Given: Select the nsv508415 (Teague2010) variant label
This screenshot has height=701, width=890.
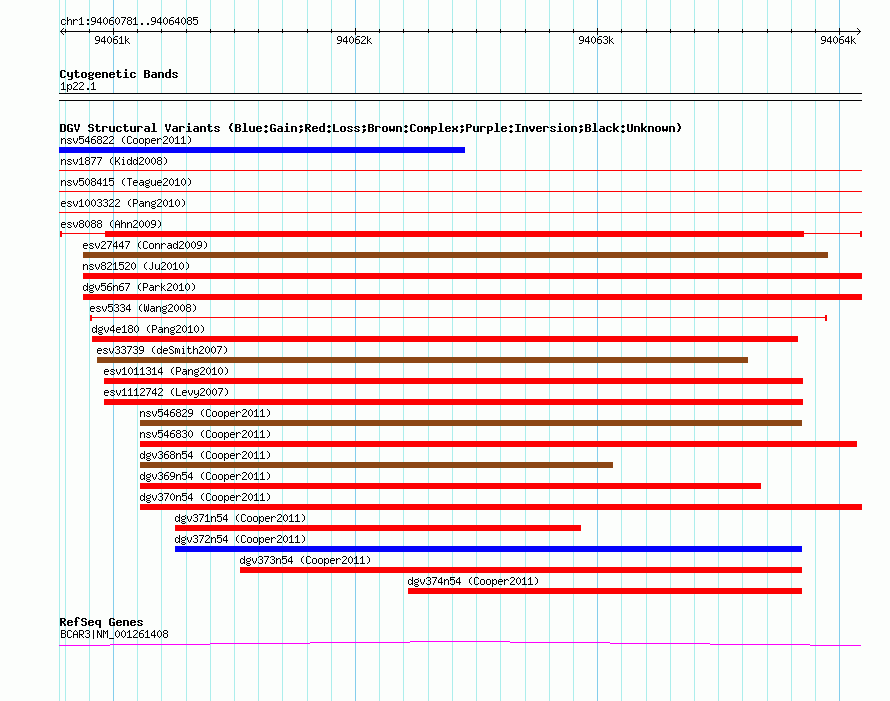Looking at the screenshot, I should click(126, 182).
